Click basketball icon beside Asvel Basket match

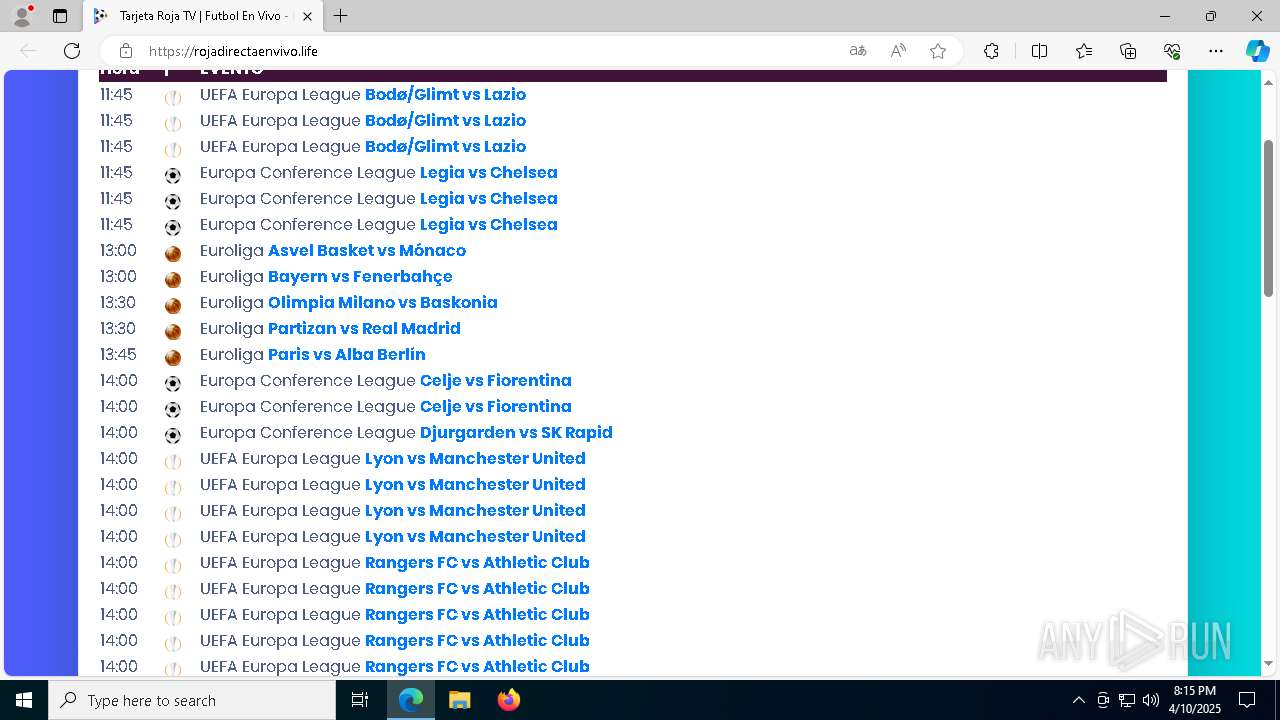coord(173,253)
